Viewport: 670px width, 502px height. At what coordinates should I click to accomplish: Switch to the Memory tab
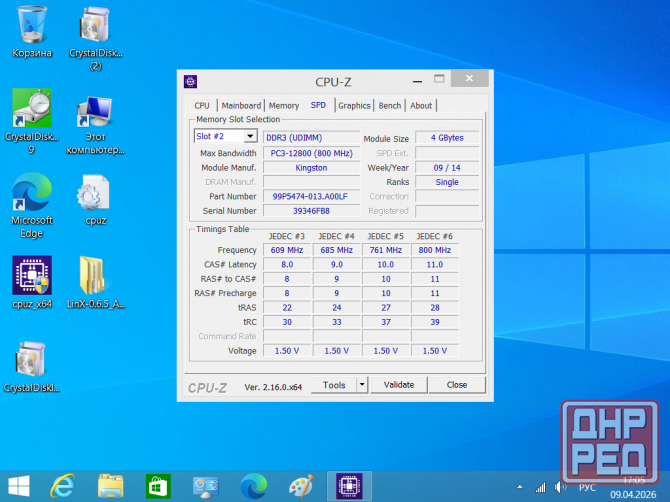(x=284, y=106)
